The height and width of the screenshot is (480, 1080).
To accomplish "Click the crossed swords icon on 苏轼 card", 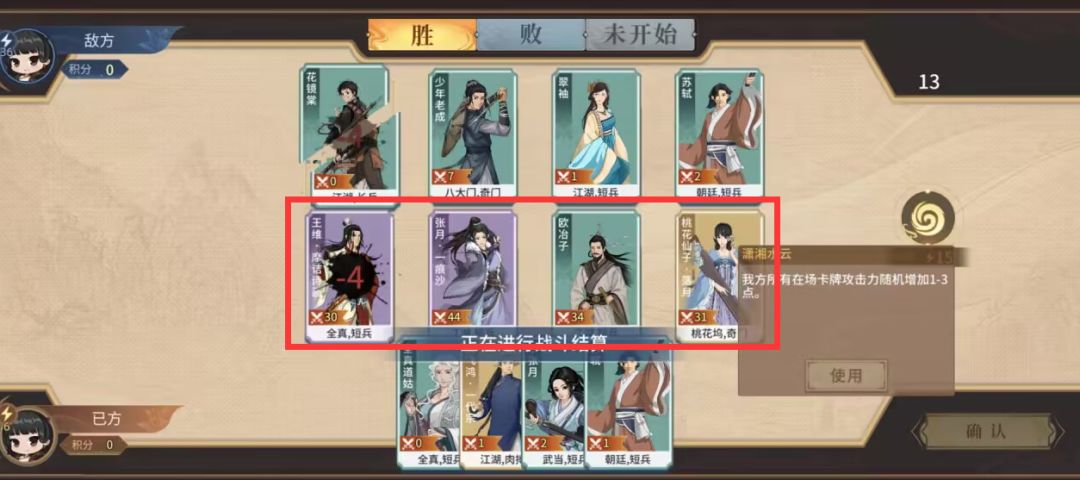I will click(x=687, y=176).
